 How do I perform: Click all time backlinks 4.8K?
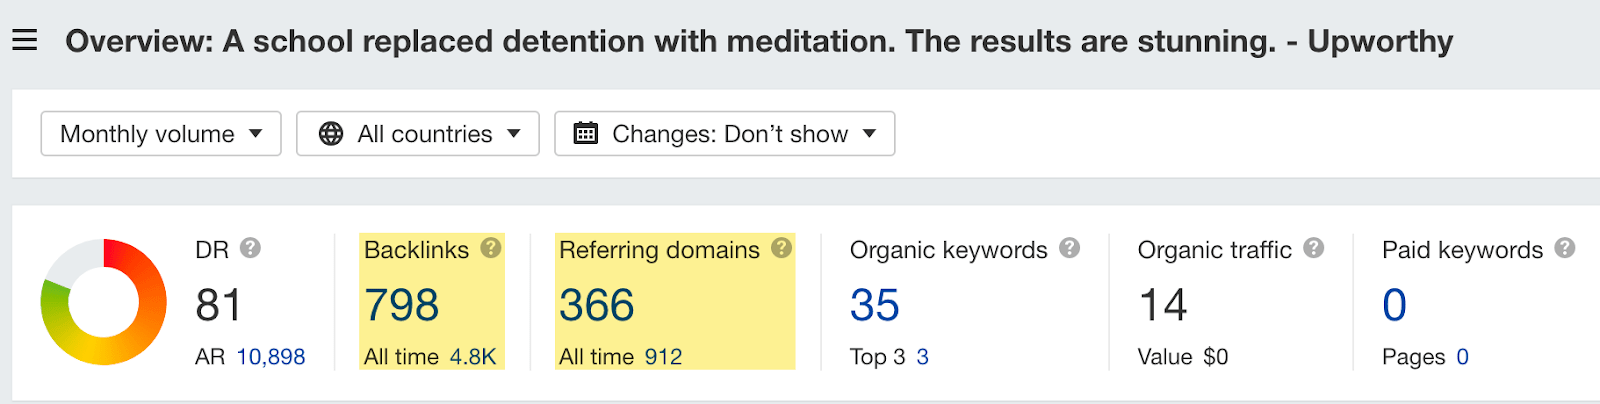(472, 357)
